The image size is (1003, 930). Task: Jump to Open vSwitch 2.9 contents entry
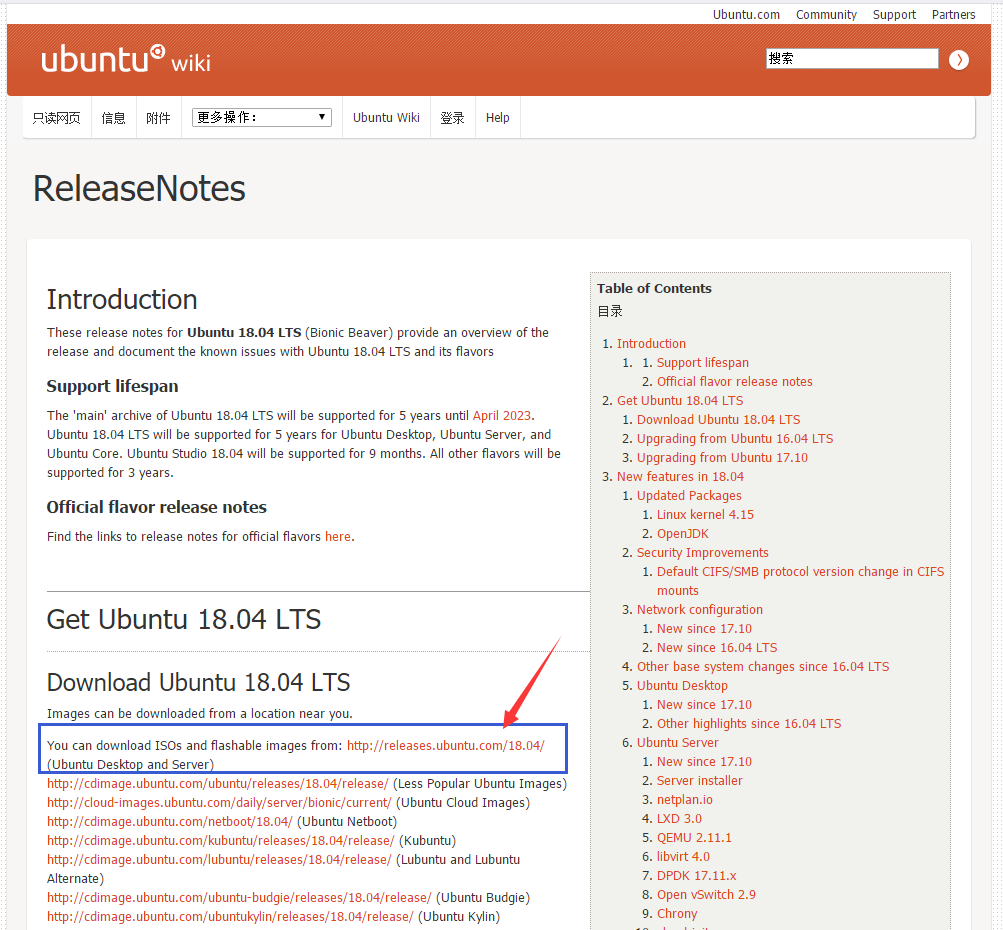(x=706, y=895)
